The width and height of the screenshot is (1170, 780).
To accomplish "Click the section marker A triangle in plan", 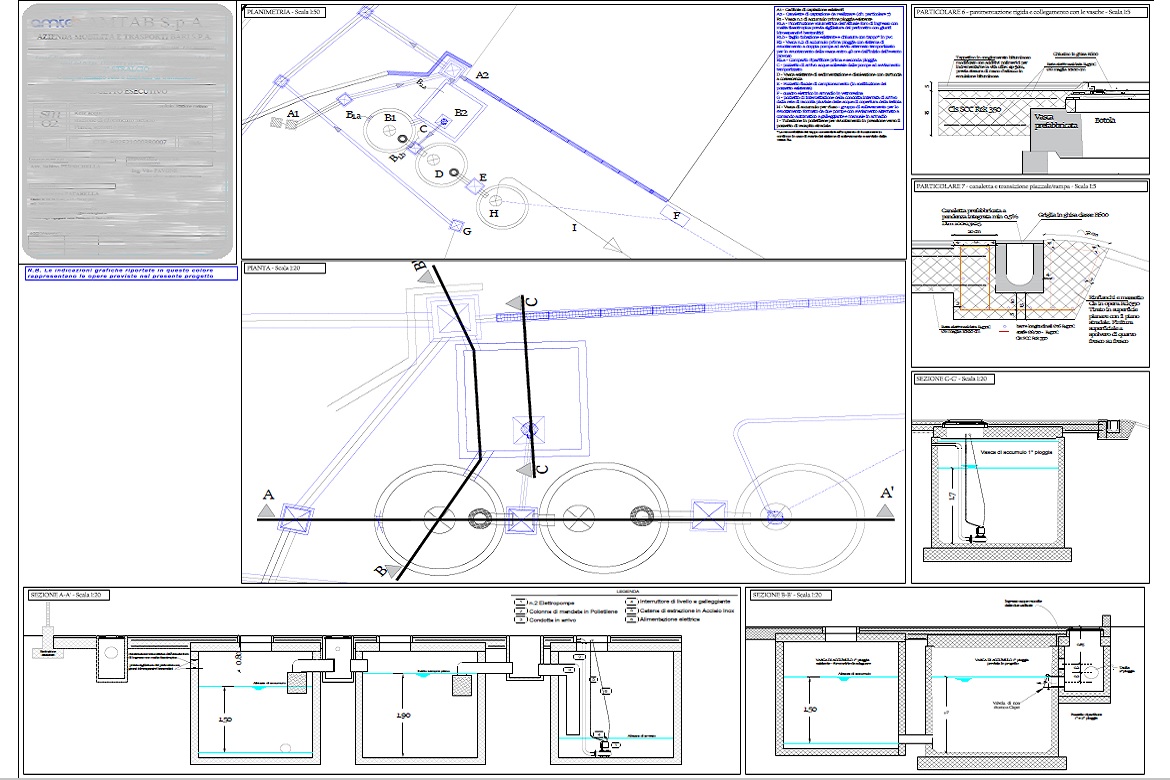I will (267, 511).
